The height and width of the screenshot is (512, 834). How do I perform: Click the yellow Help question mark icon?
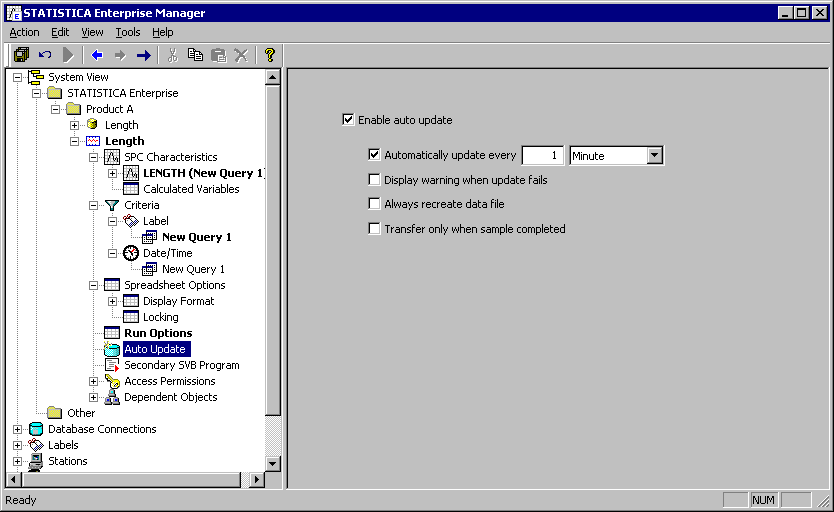point(269,55)
